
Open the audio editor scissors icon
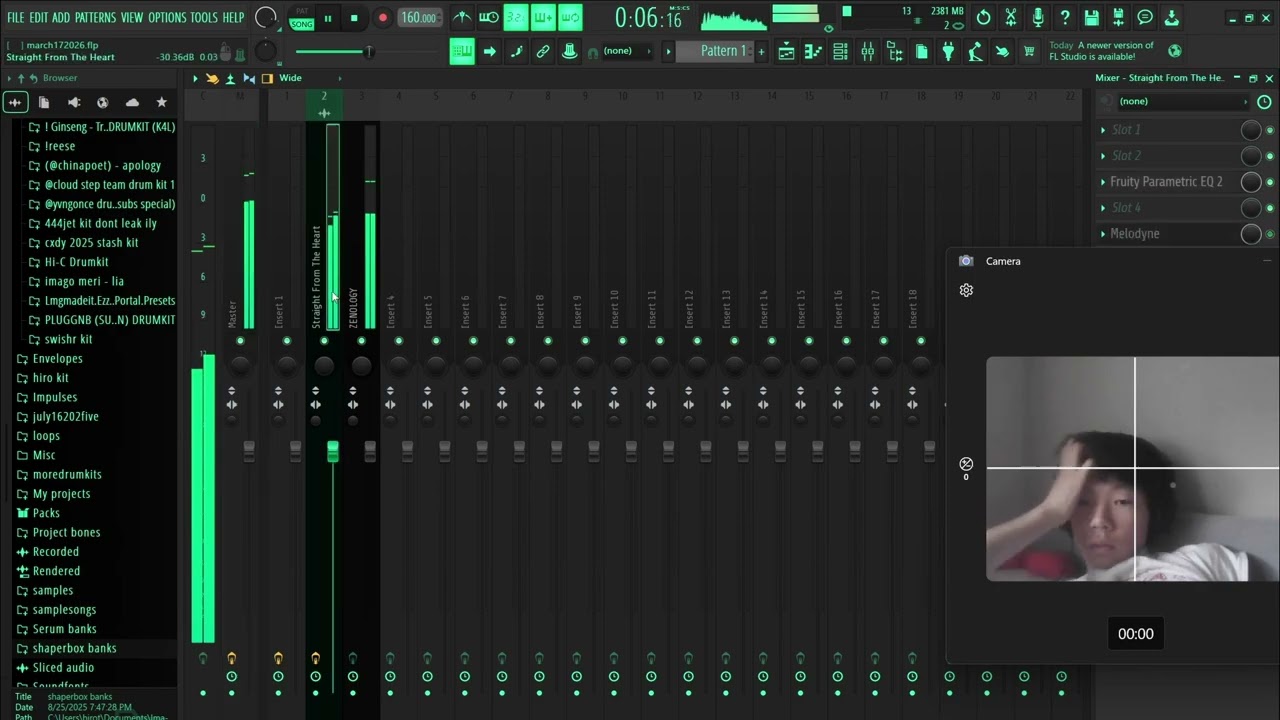tap(1011, 18)
